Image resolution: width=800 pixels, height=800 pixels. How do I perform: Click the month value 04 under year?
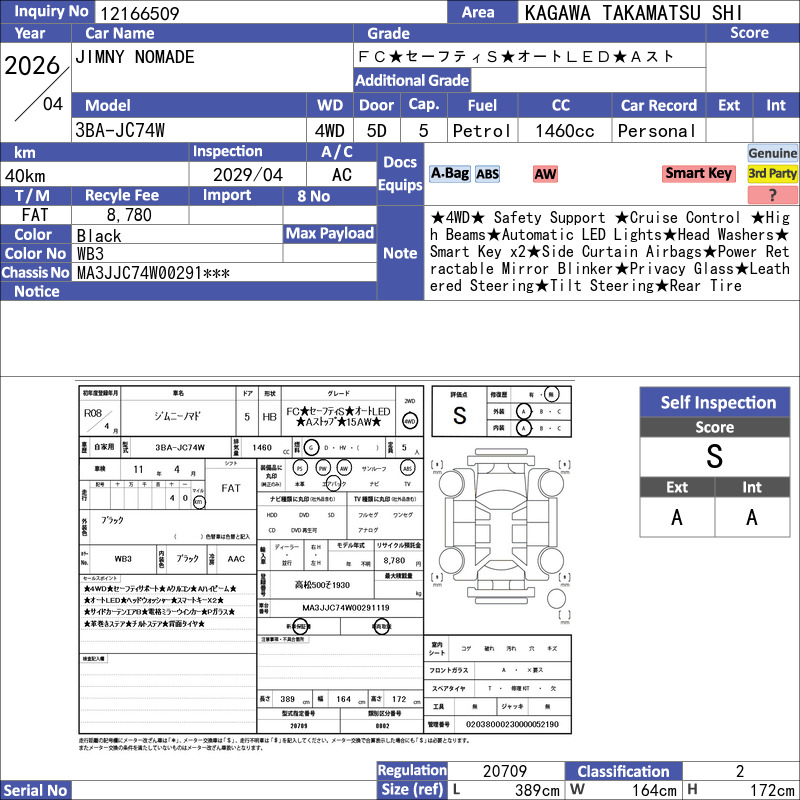point(53,104)
